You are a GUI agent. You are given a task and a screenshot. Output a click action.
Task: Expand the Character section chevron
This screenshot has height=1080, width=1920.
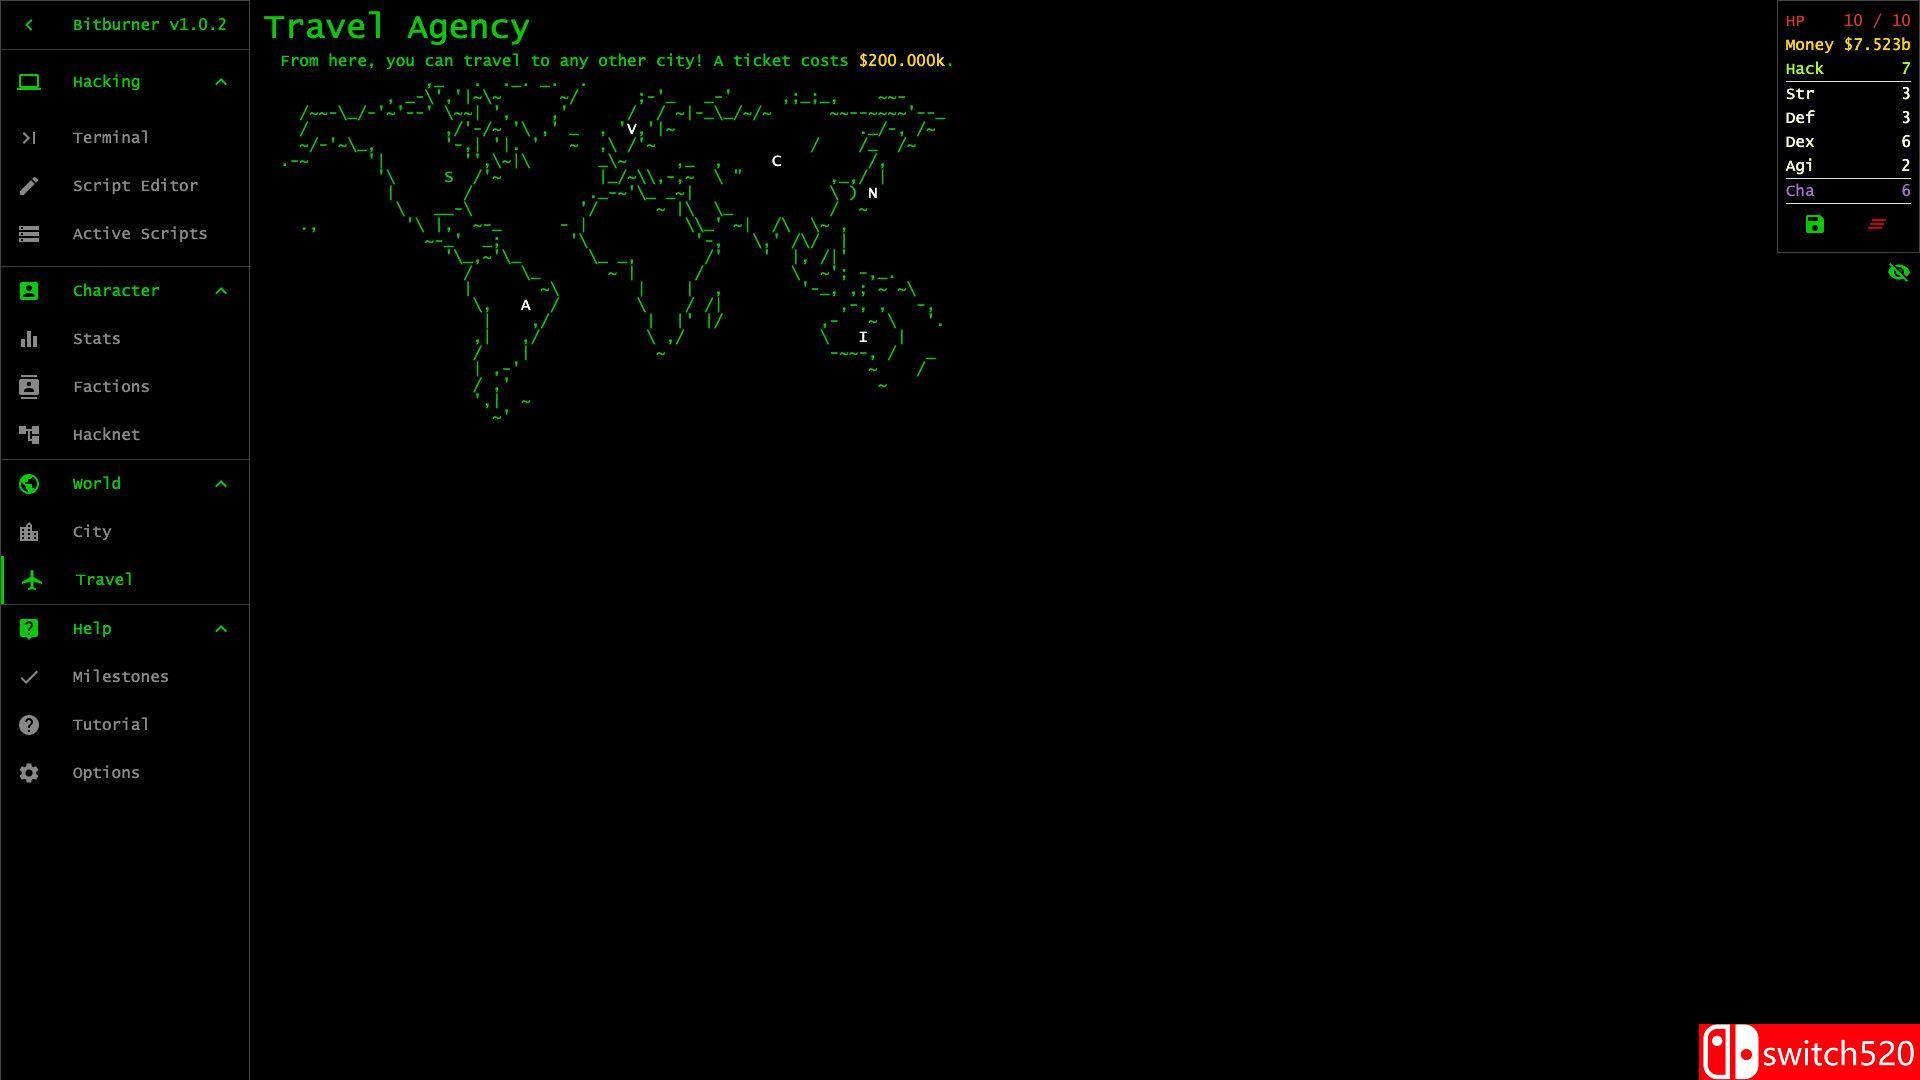pyautogui.click(x=222, y=290)
